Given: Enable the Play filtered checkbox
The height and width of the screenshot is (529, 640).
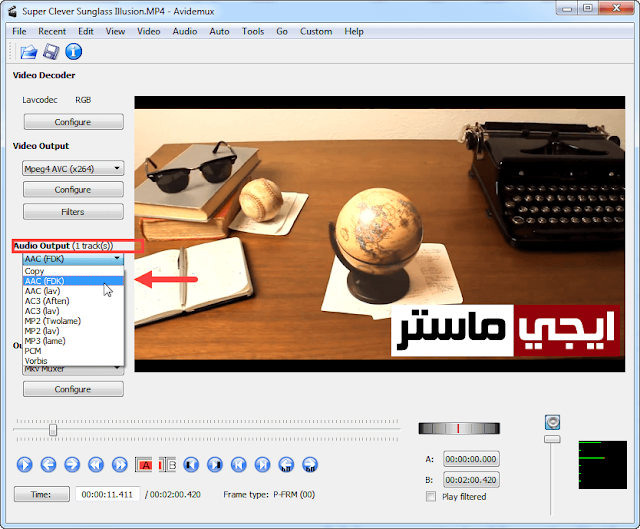Looking at the screenshot, I should coord(431,496).
